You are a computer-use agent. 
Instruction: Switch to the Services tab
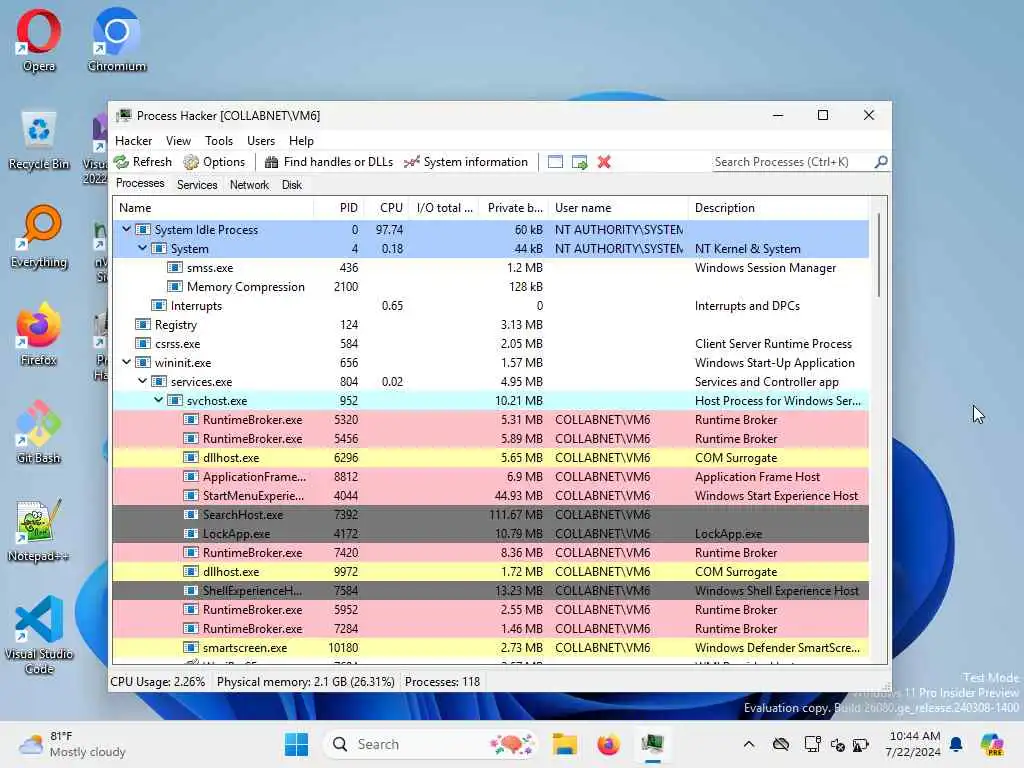tap(197, 185)
